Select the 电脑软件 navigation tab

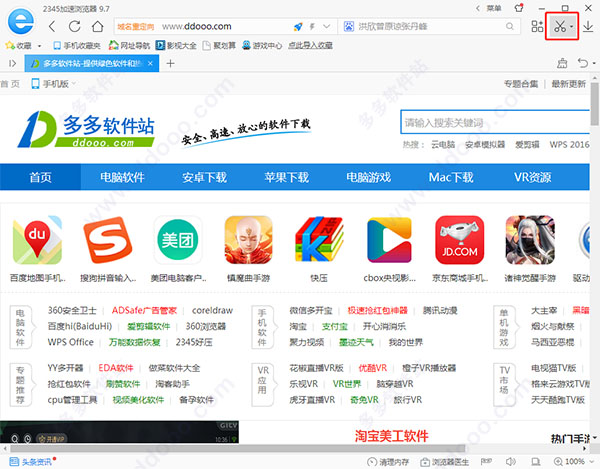click(x=122, y=177)
